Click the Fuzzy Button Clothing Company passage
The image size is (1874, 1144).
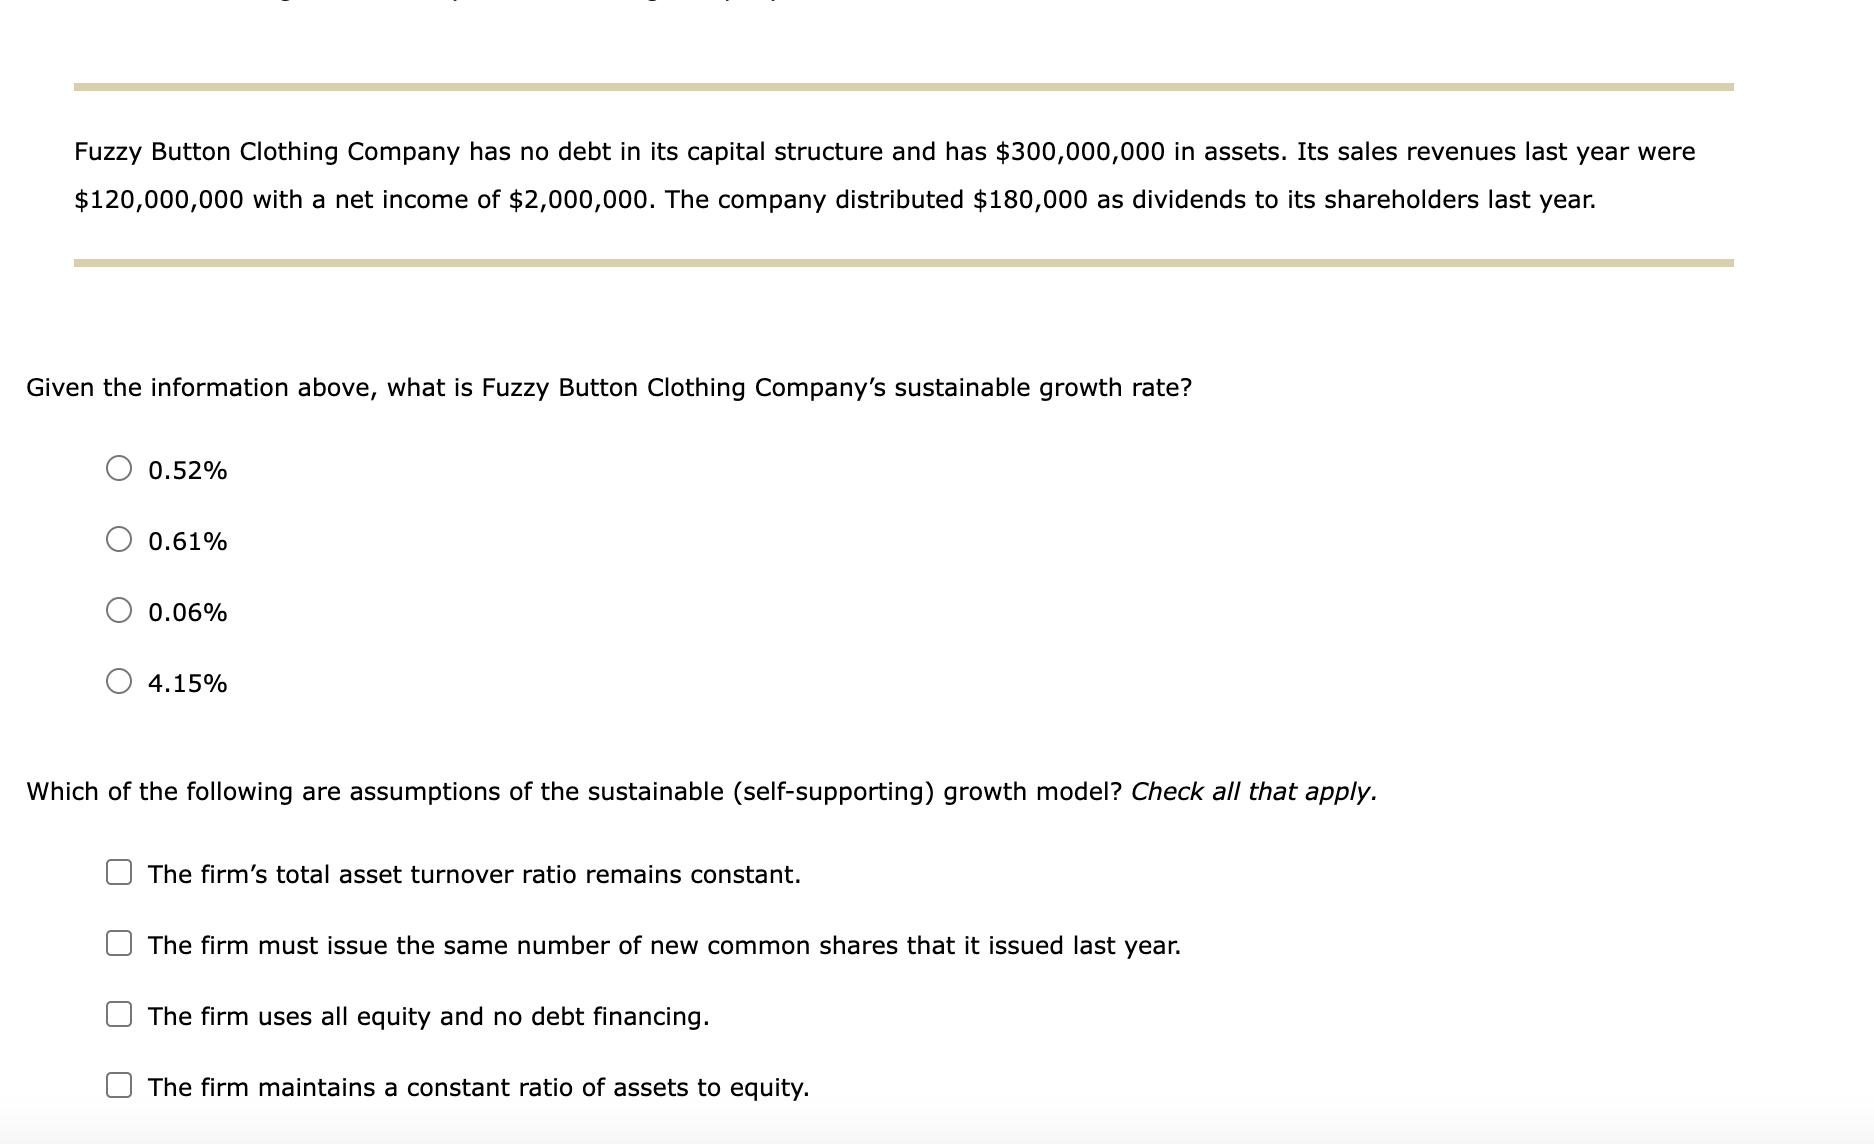[x=885, y=175]
